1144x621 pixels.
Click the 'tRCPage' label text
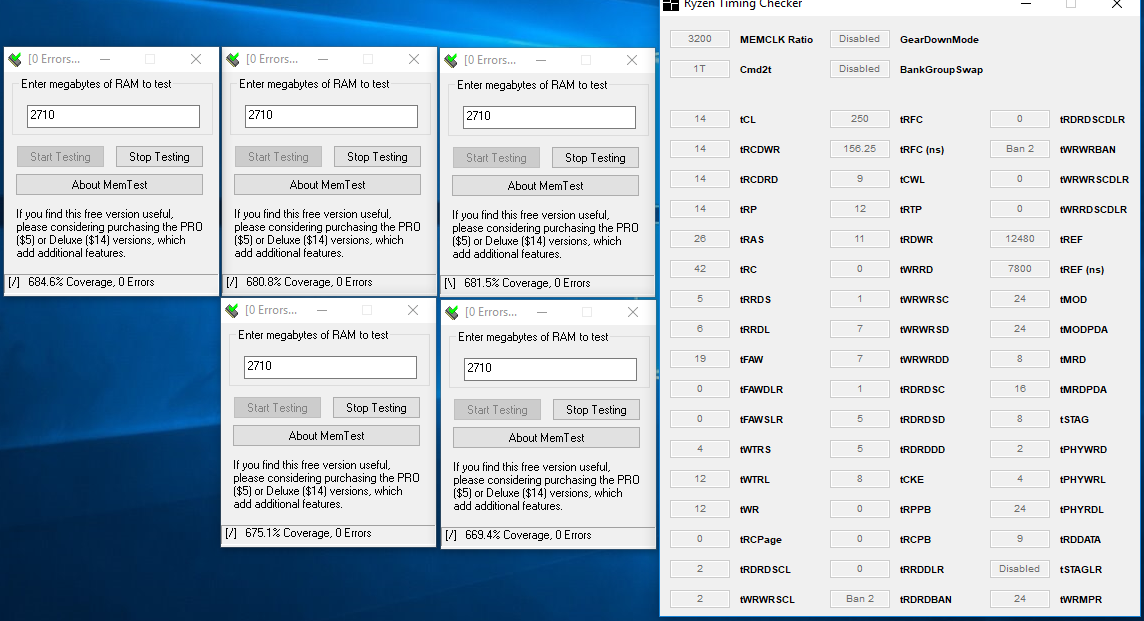(760, 539)
